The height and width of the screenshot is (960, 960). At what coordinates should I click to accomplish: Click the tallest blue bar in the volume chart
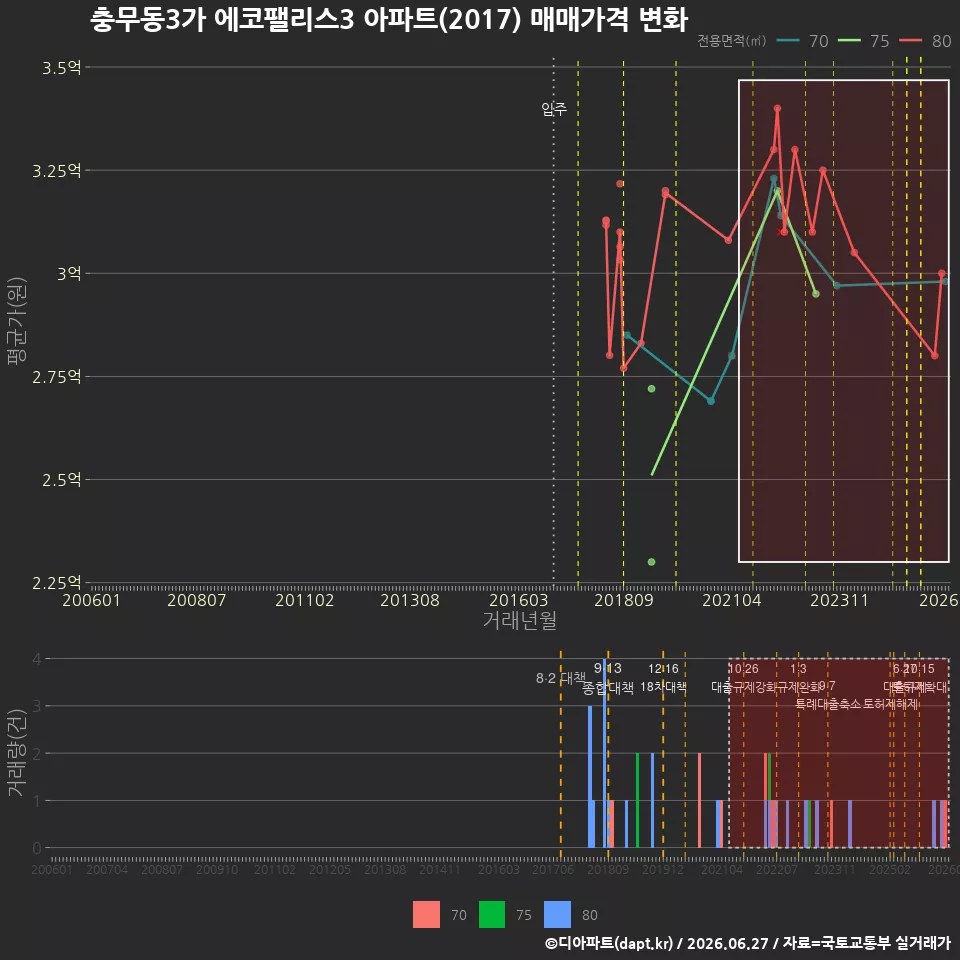coord(604,753)
